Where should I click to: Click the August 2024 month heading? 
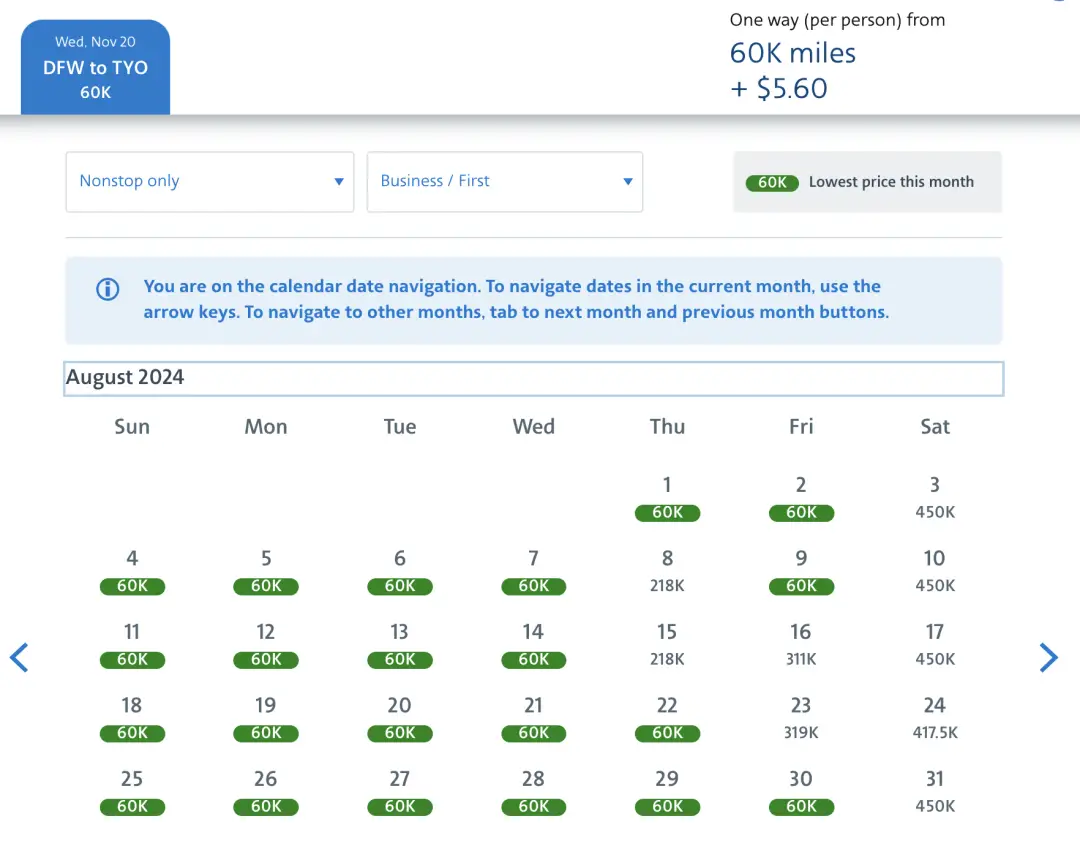tap(126, 378)
